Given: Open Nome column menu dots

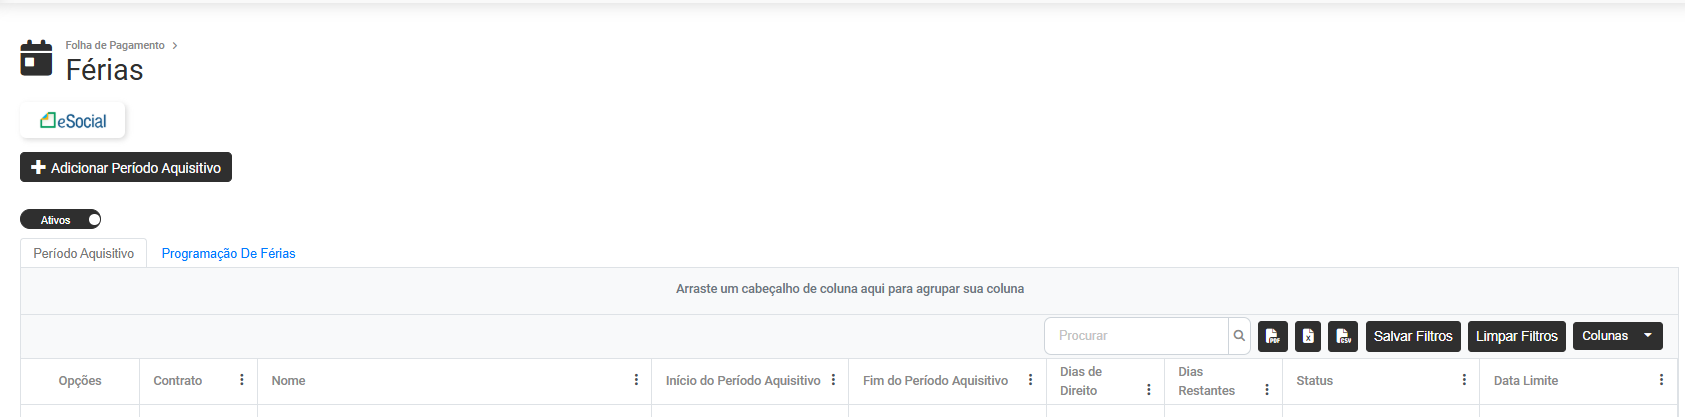Looking at the screenshot, I should (x=636, y=380).
